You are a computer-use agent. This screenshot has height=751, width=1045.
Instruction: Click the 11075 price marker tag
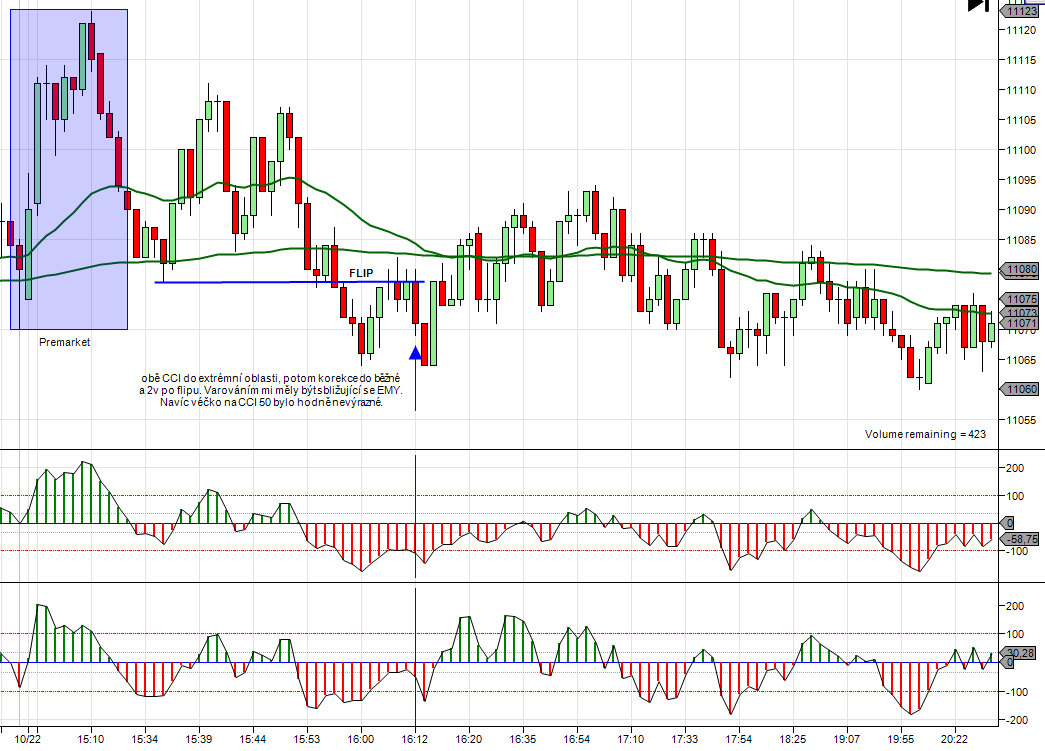click(1021, 299)
